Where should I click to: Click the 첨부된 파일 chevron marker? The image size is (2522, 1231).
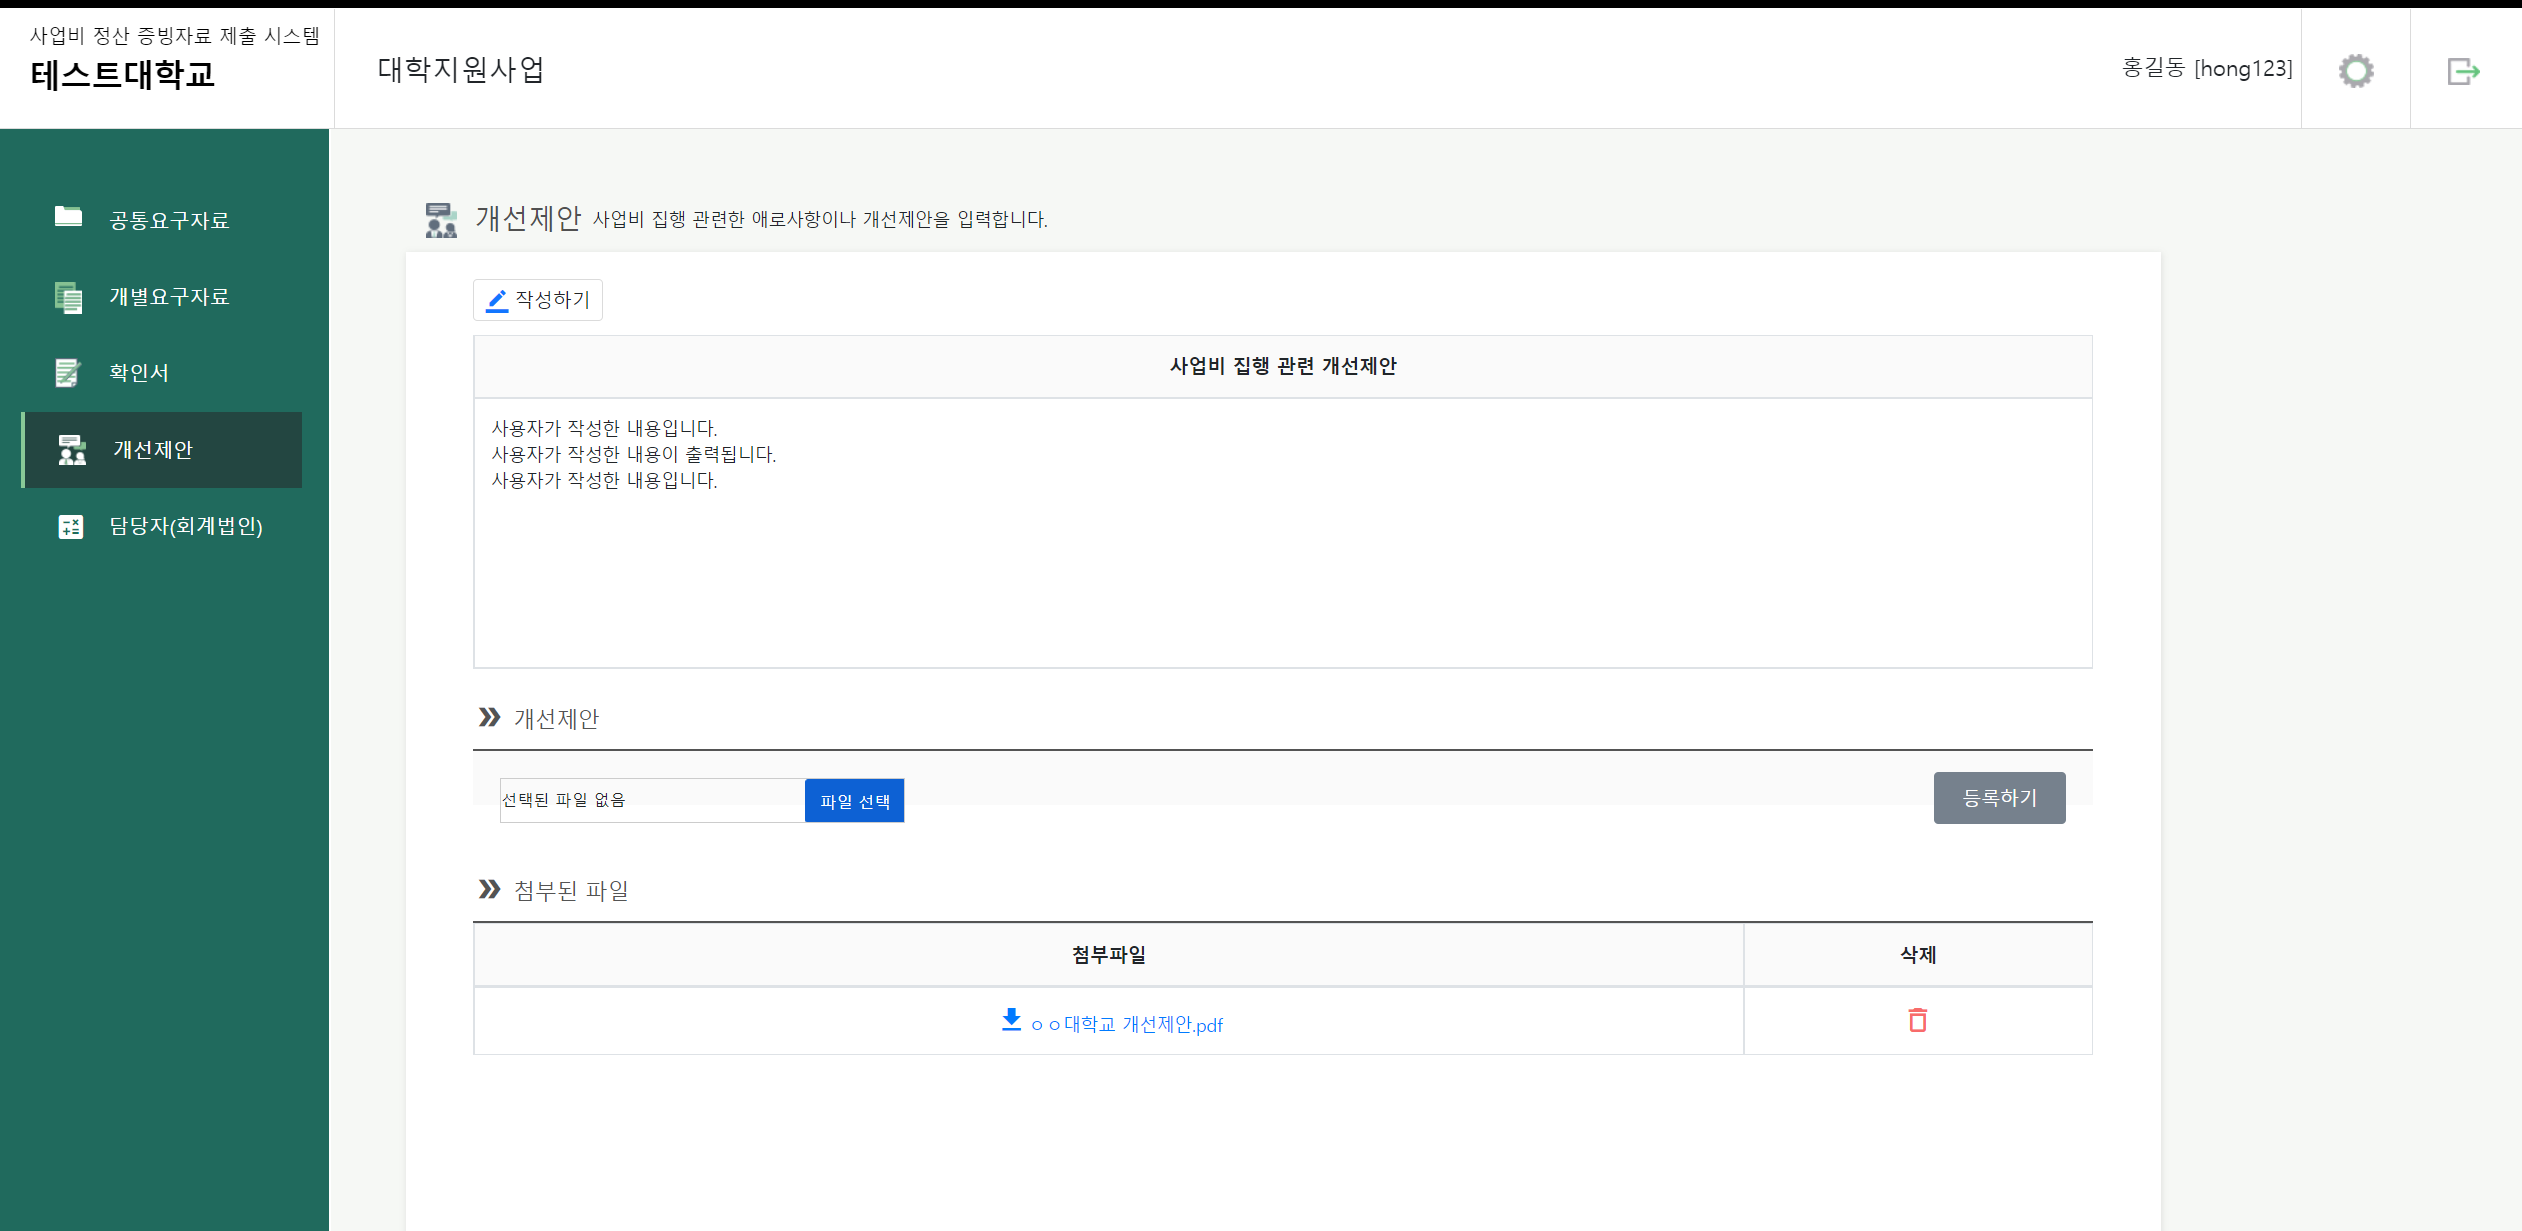pyautogui.click(x=488, y=889)
